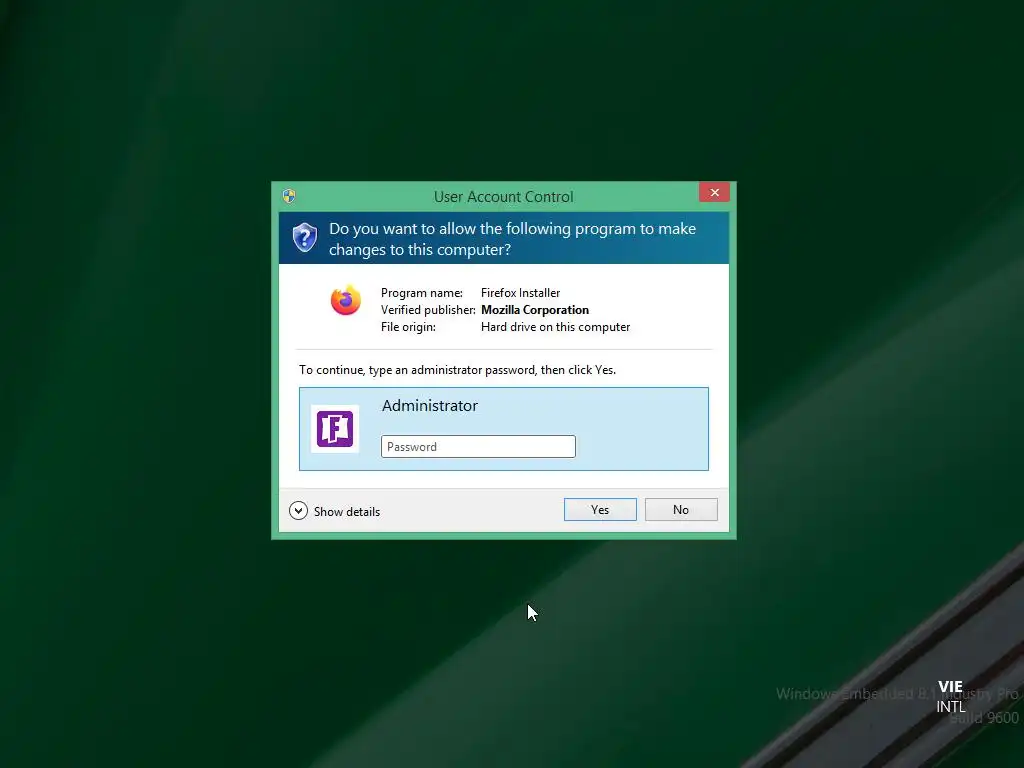Select the Administrator account name label
This screenshot has width=1024, height=768.
tap(430, 406)
